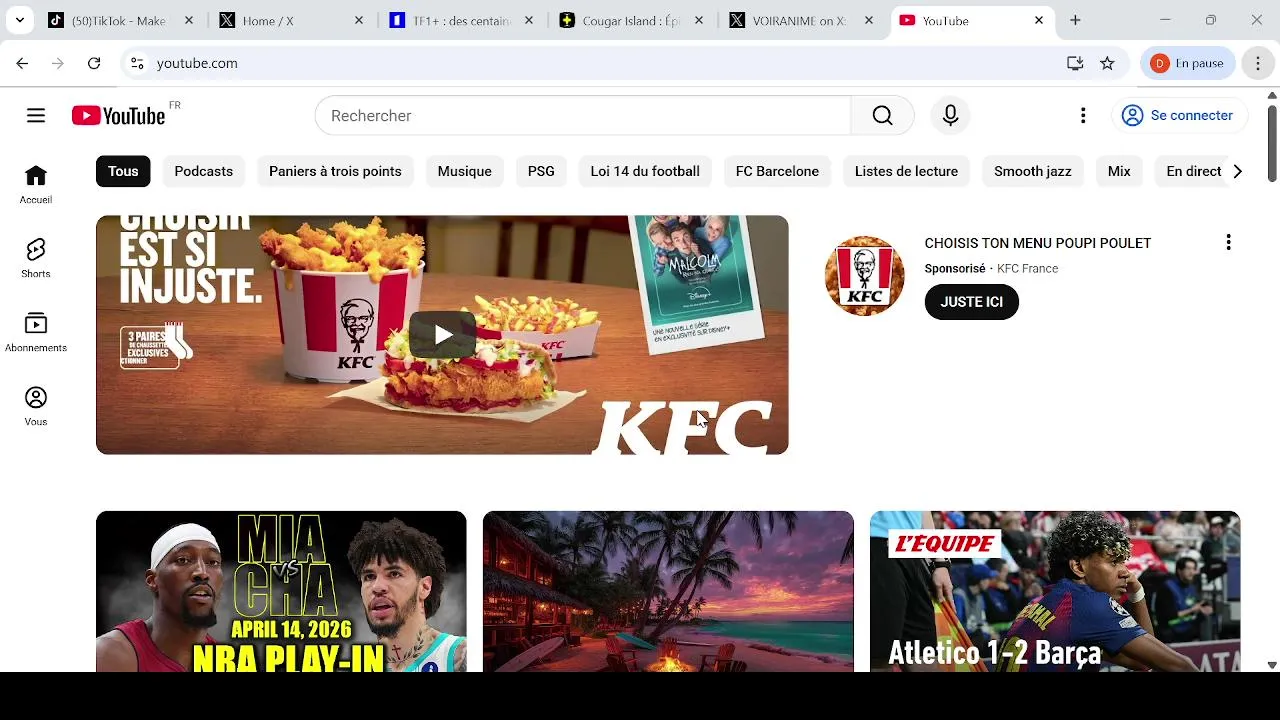Image resolution: width=1280 pixels, height=720 pixels.
Task: Expand the tab search dropdown
Action: [19, 20]
